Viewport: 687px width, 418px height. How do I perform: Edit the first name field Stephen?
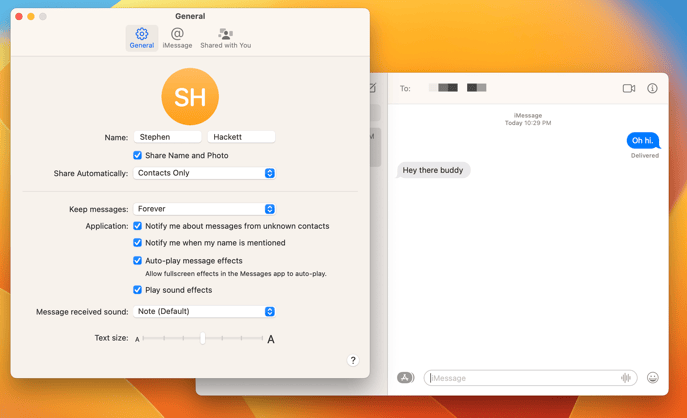coord(167,137)
